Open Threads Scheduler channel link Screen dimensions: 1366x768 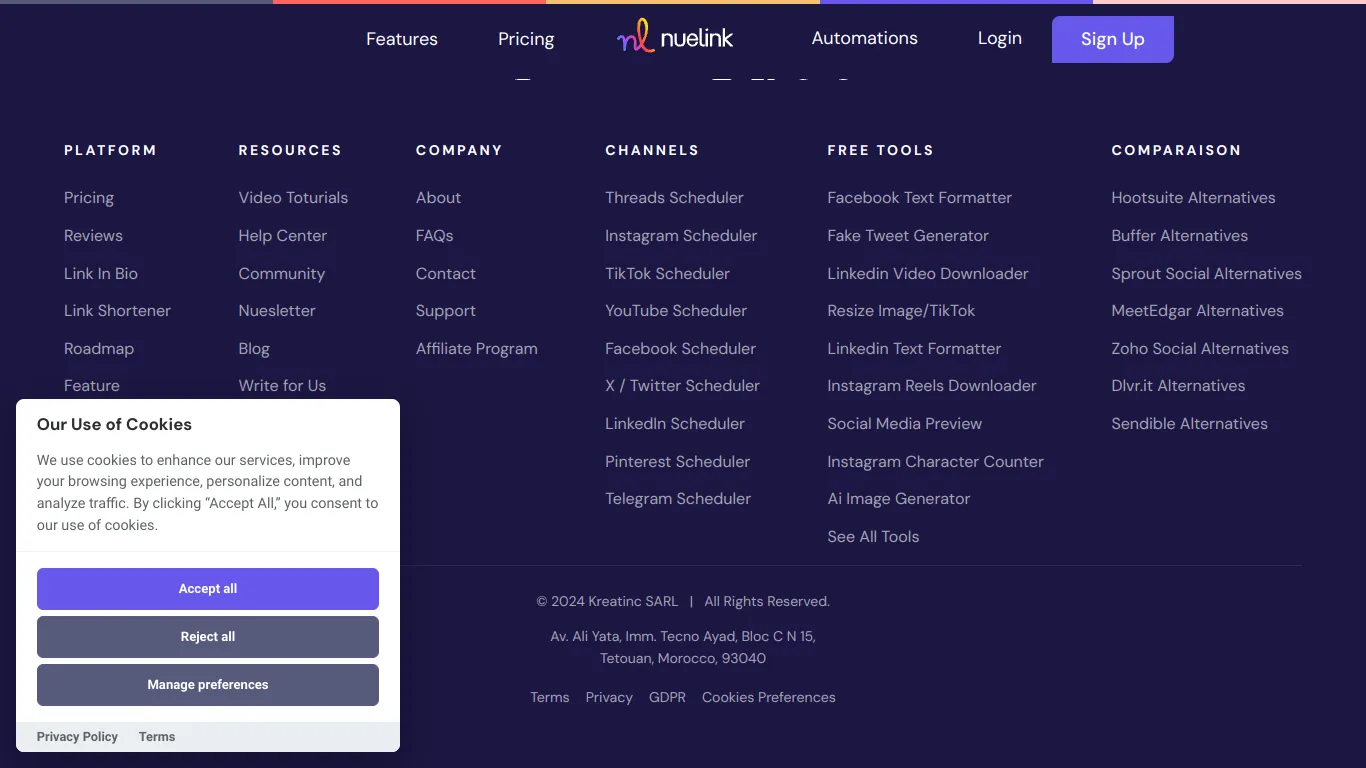674,198
